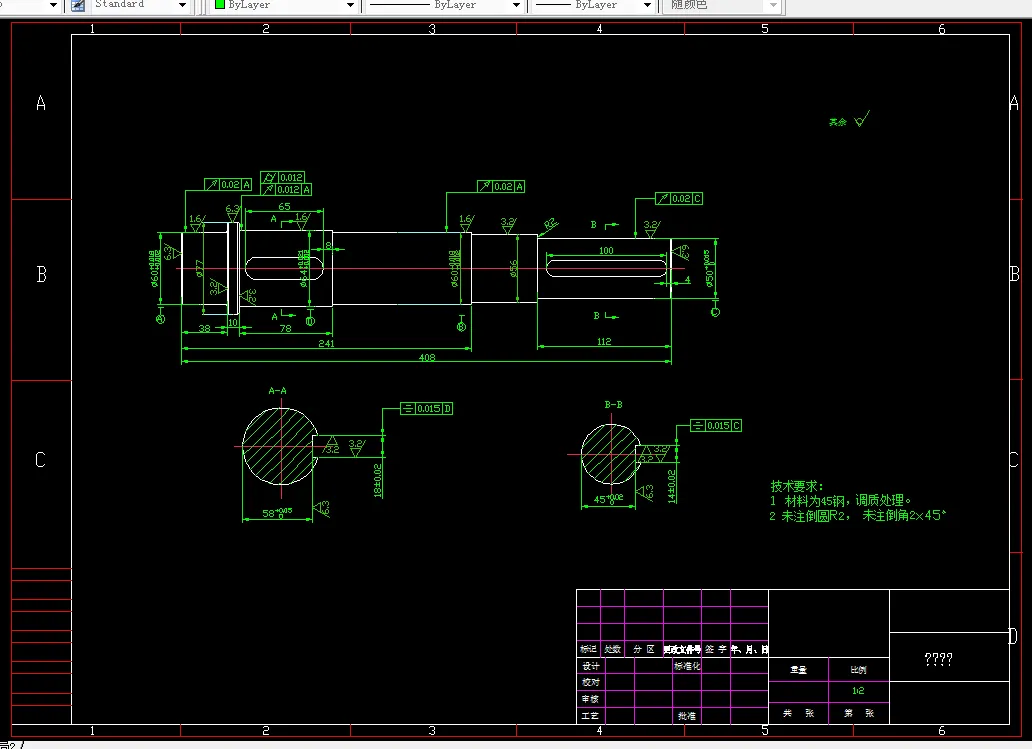Screen dimensions: 1032x749
Task: Open the greyed-out 随颜色 plot style dropdown
Action: pyautogui.click(x=773, y=5)
